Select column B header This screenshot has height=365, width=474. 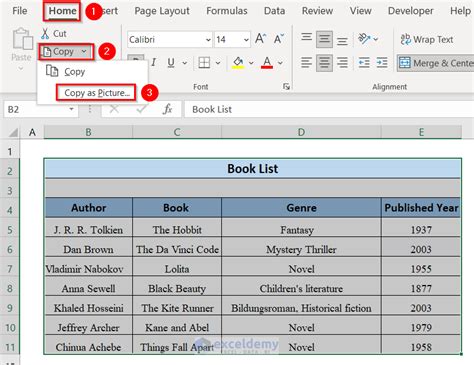(x=88, y=132)
